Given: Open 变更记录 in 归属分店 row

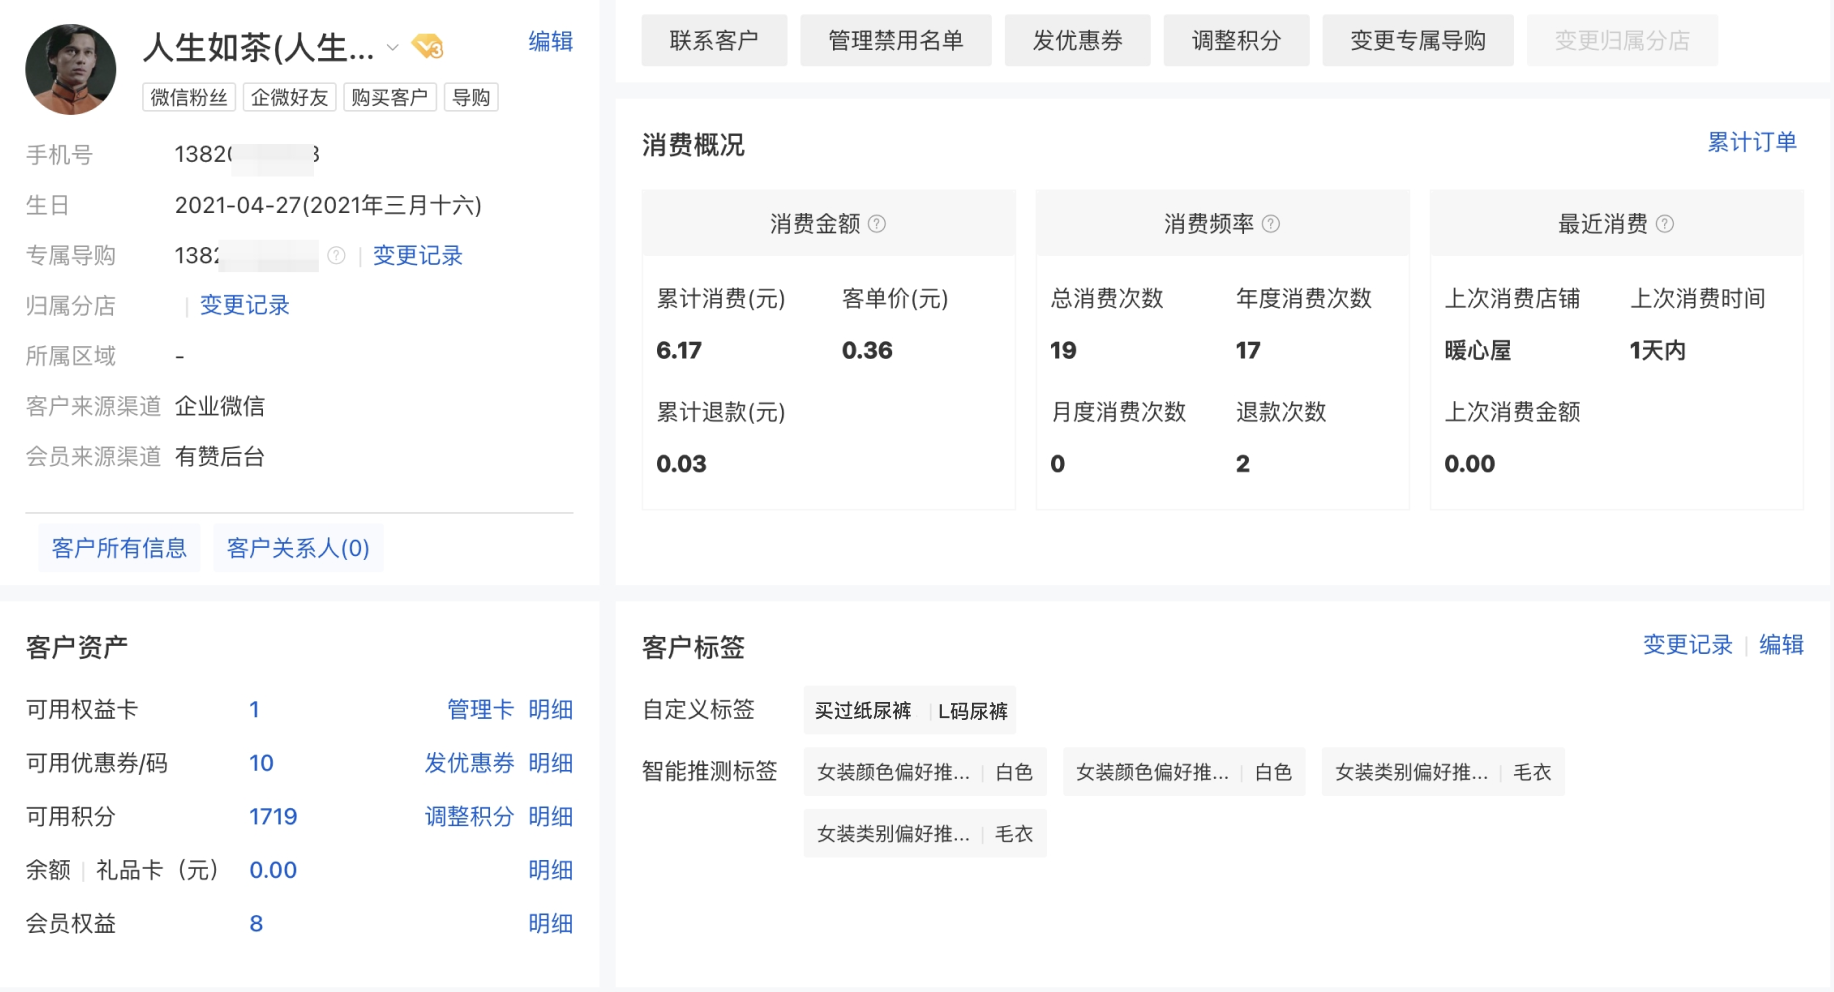Looking at the screenshot, I should pyautogui.click(x=245, y=306).
